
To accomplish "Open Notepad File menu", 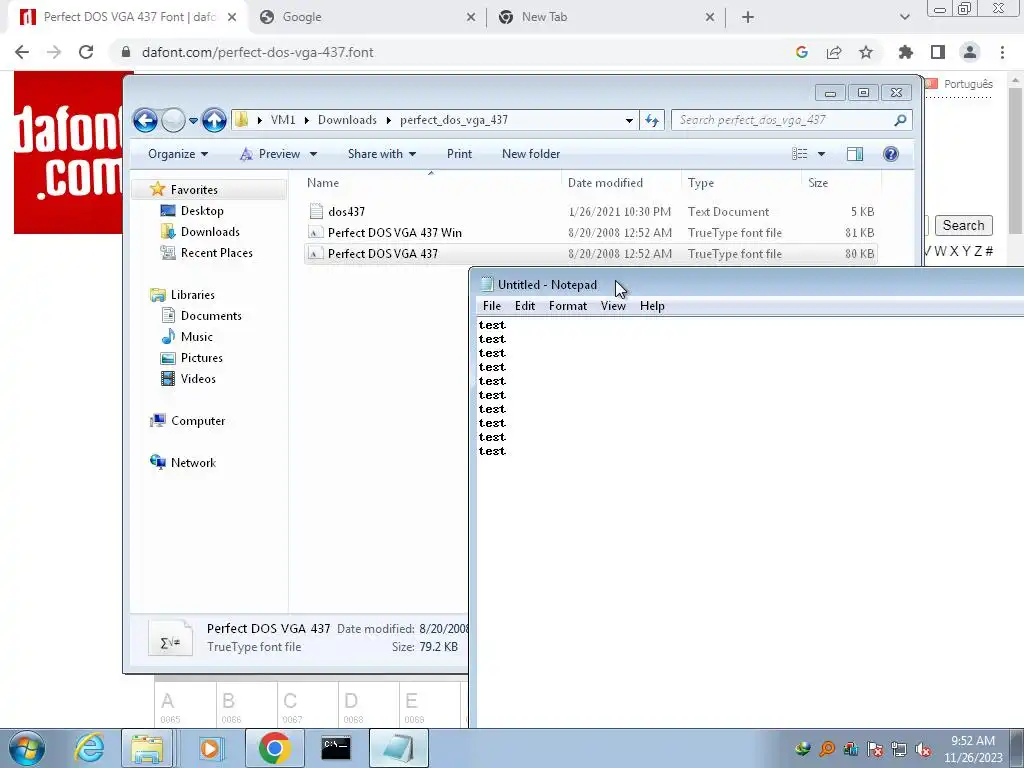I will click(x=492, y=306).
